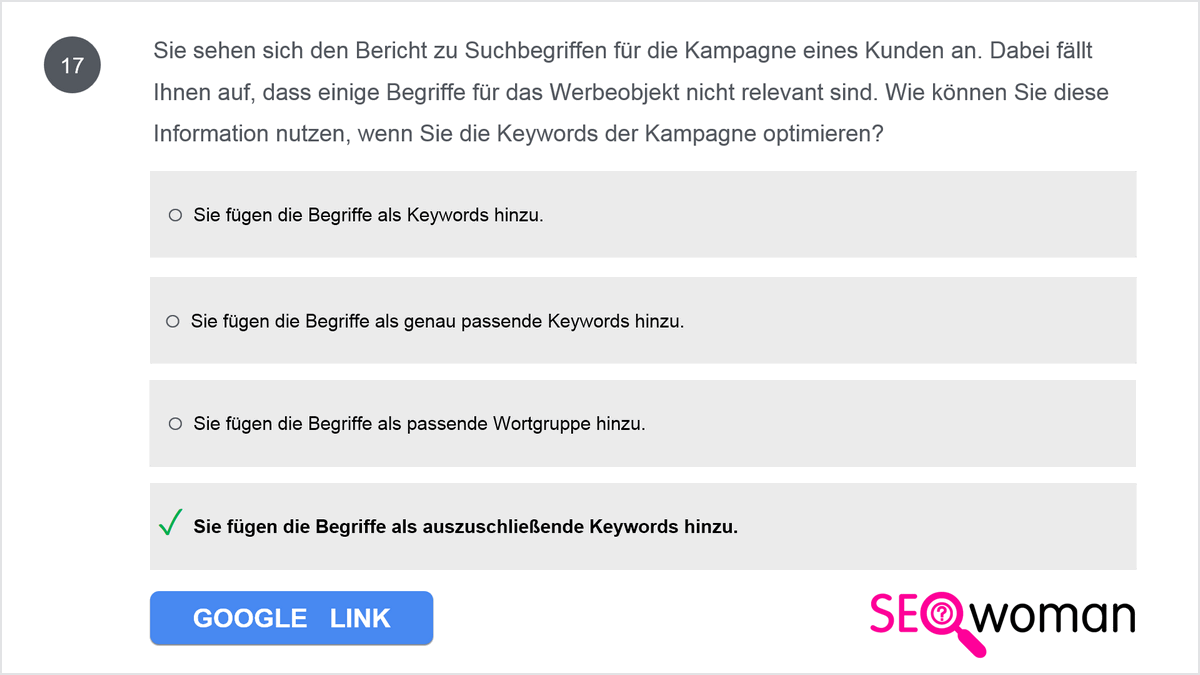Click the pink 'SE' letters in logo
The height and width of the screenshot is (675, 1200).
(895, 614)
